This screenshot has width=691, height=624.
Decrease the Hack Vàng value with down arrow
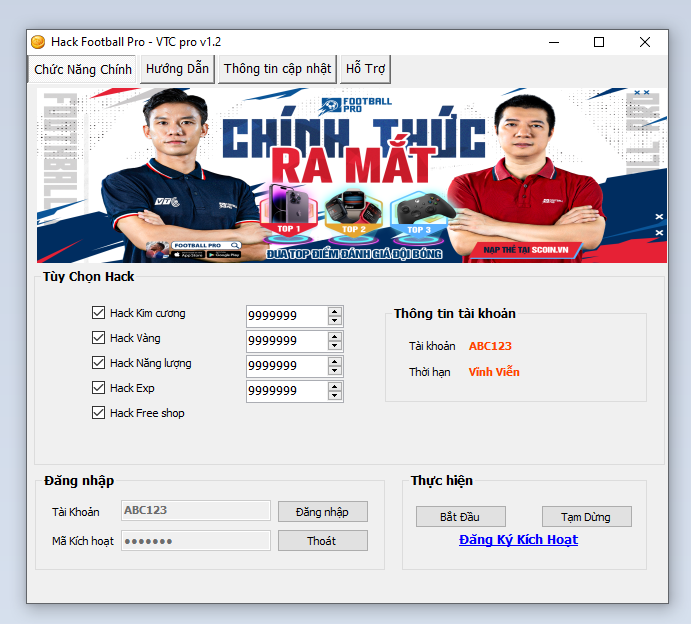[334, 346]
